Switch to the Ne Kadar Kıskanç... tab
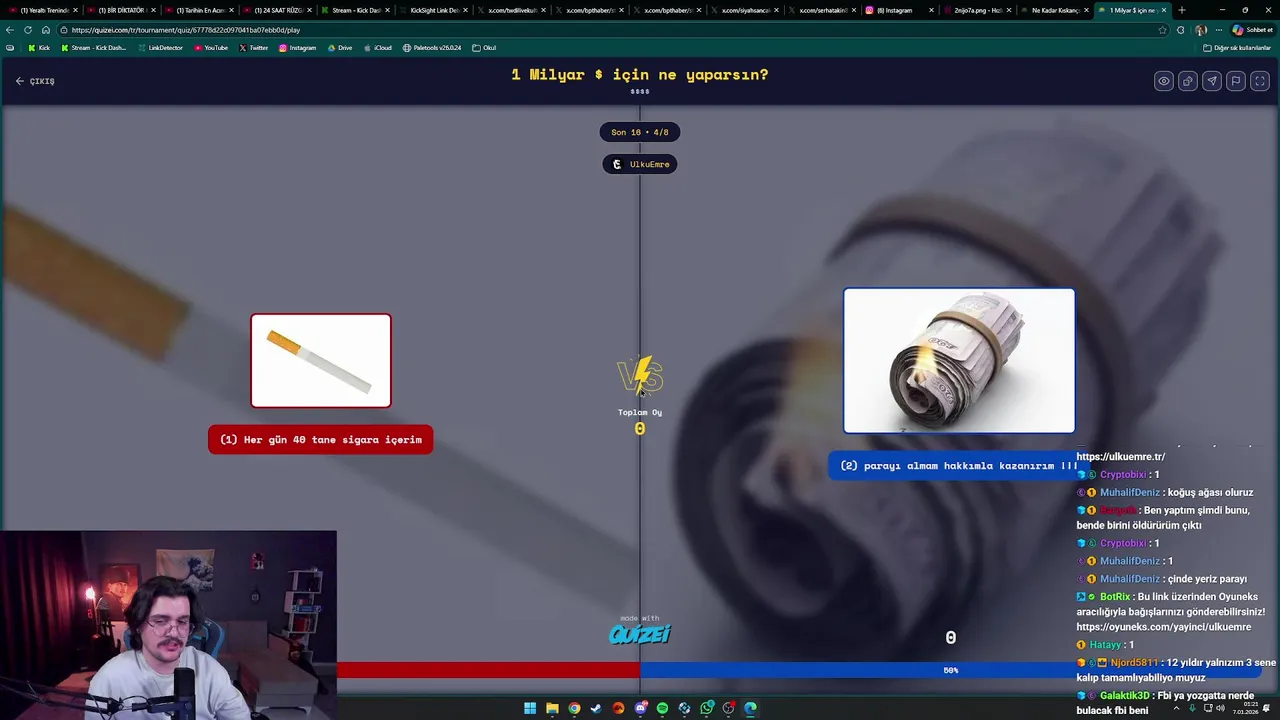The image size is (1280, 720). 1055,10
